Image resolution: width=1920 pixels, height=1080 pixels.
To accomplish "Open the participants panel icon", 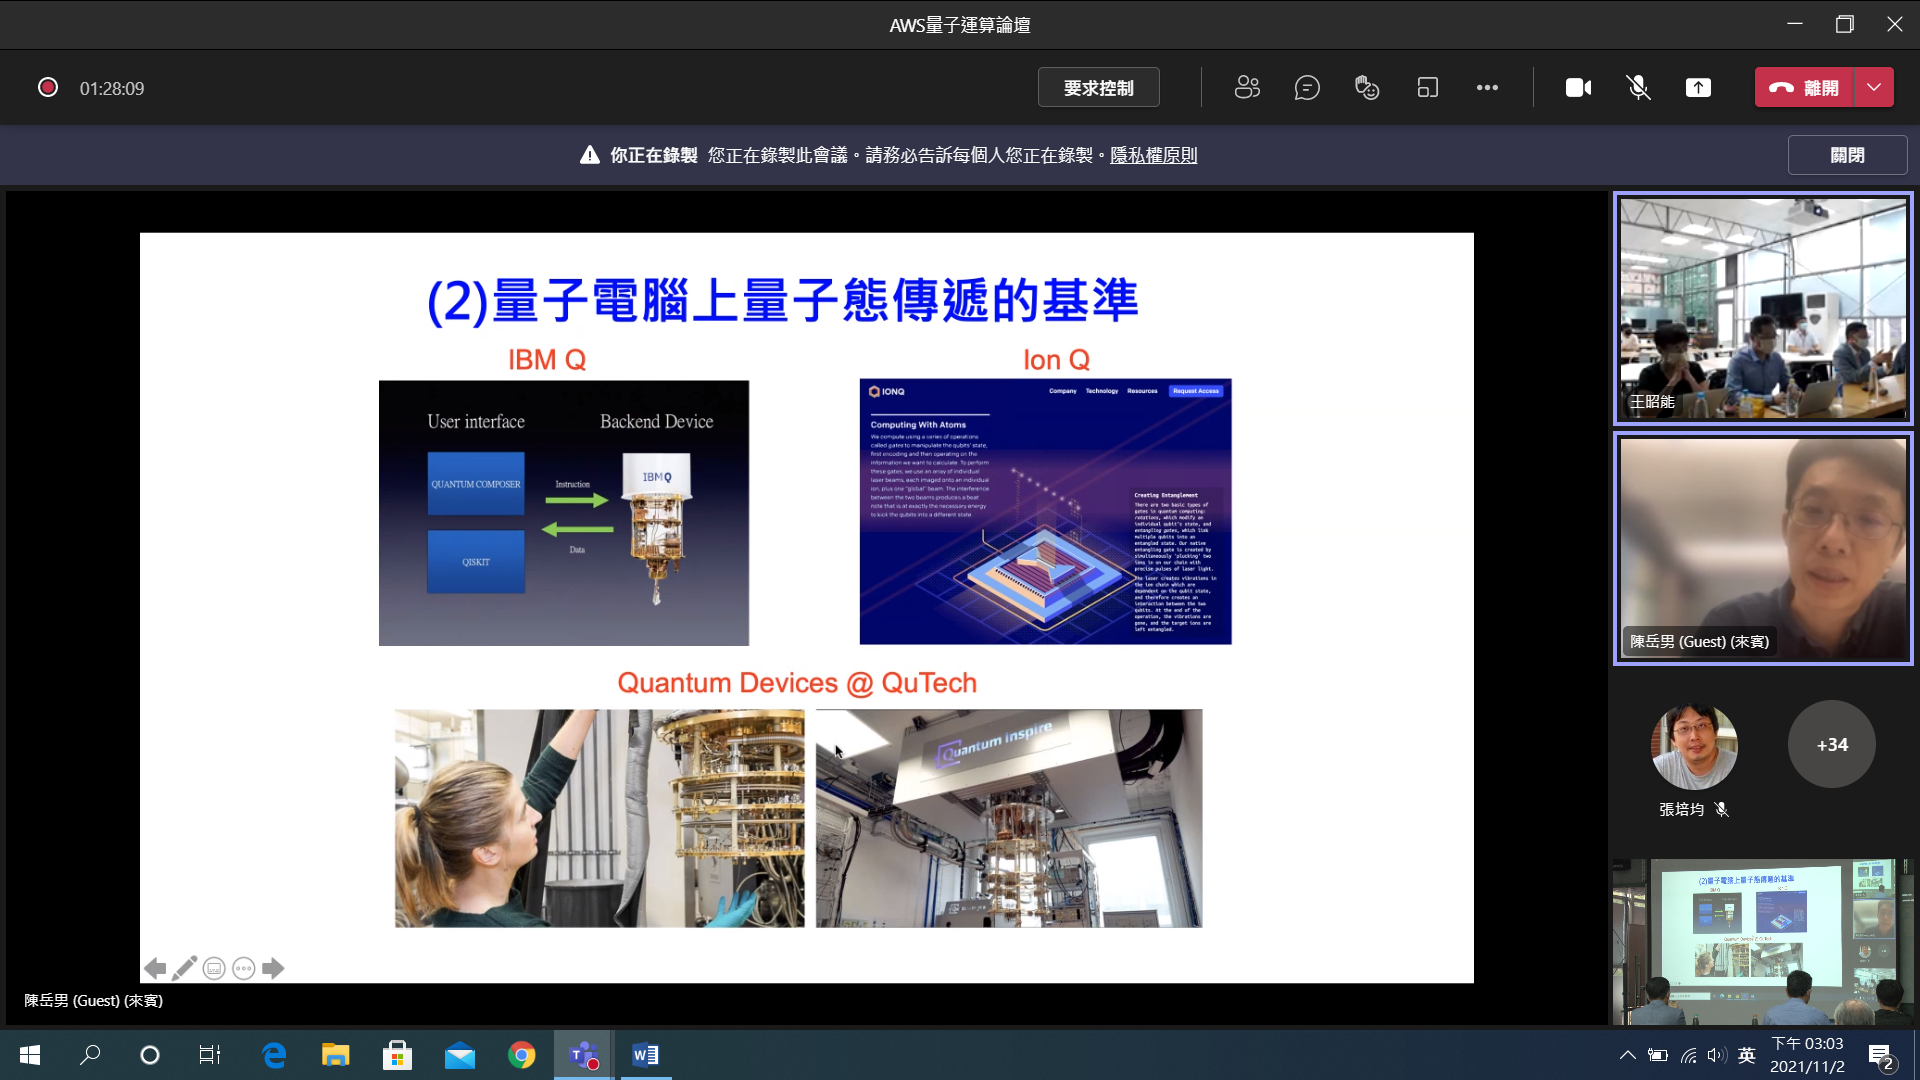I will click(1247, 88).
